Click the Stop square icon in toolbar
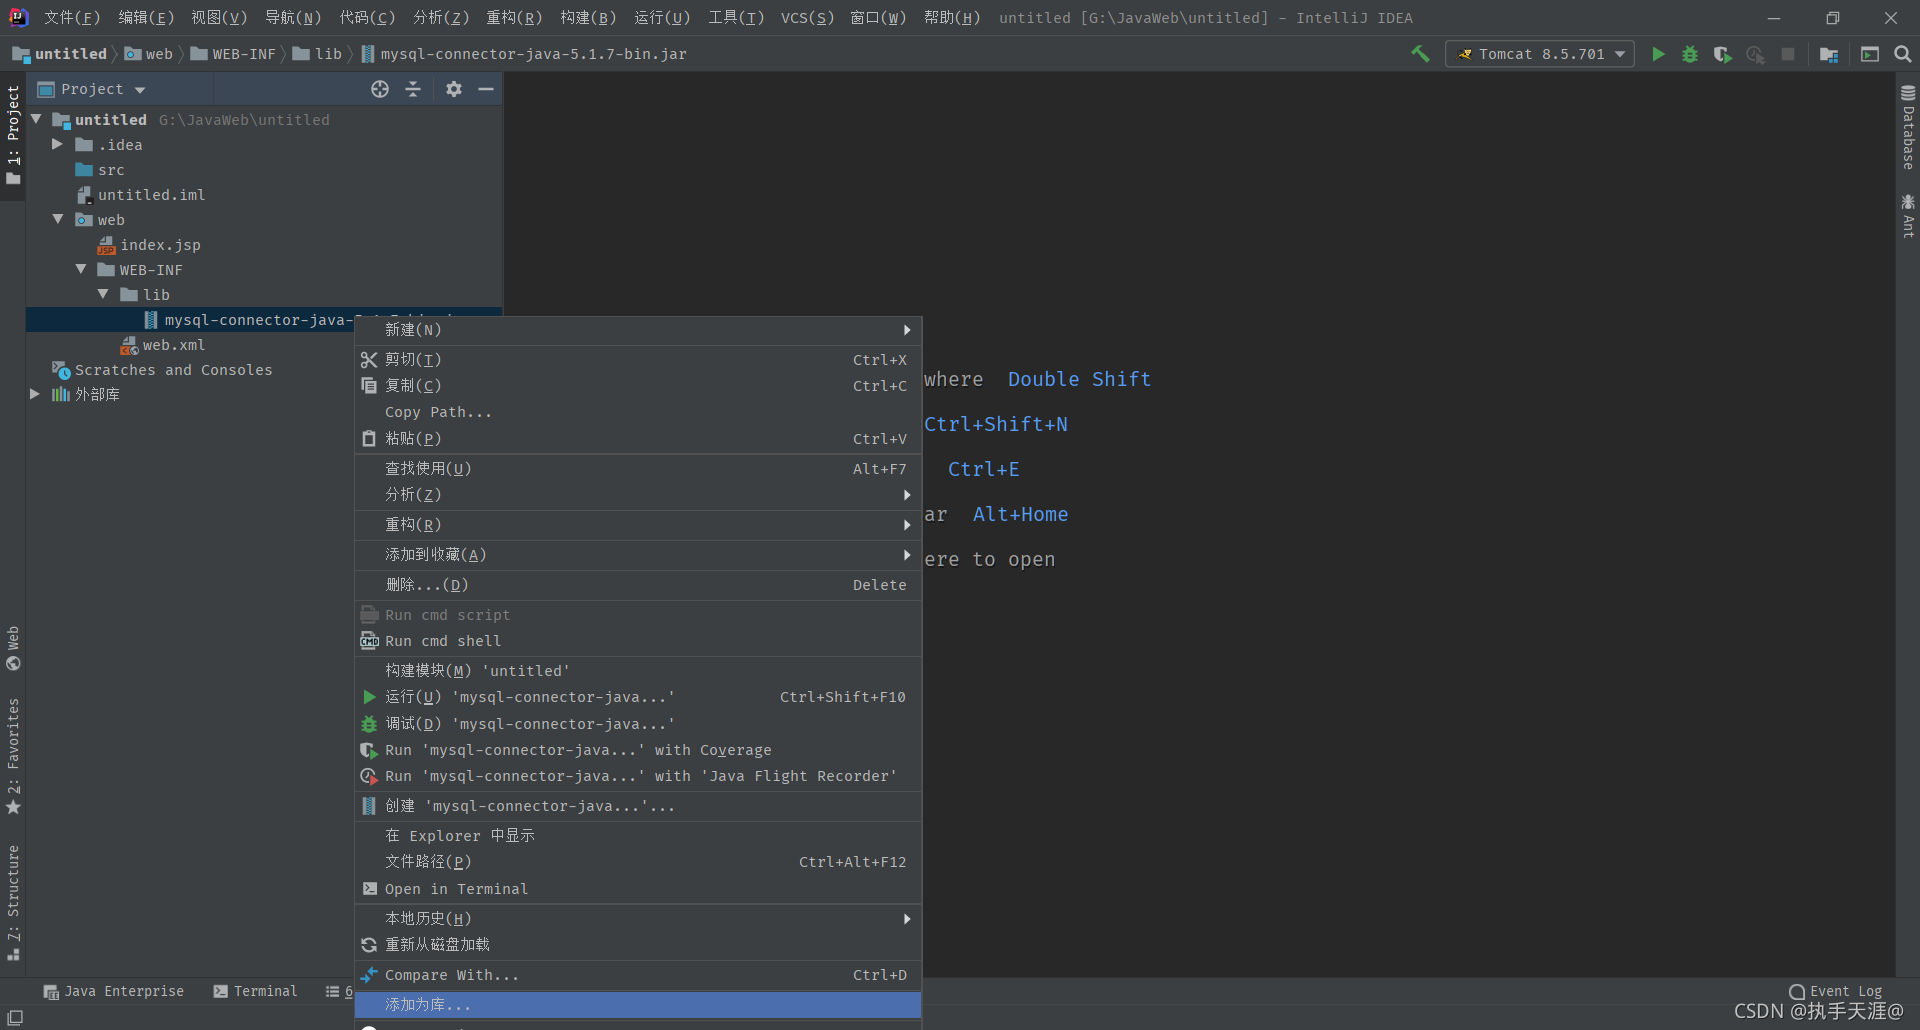The image size is (1920, 1030). click(1788, 54)
